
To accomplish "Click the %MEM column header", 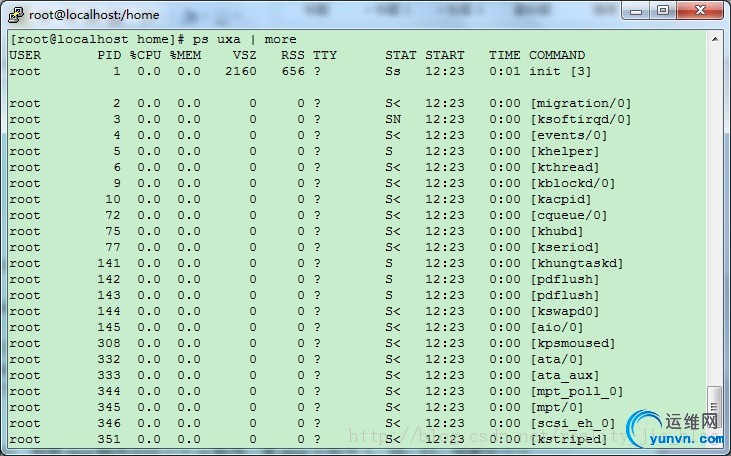I will tap(185, 55).
